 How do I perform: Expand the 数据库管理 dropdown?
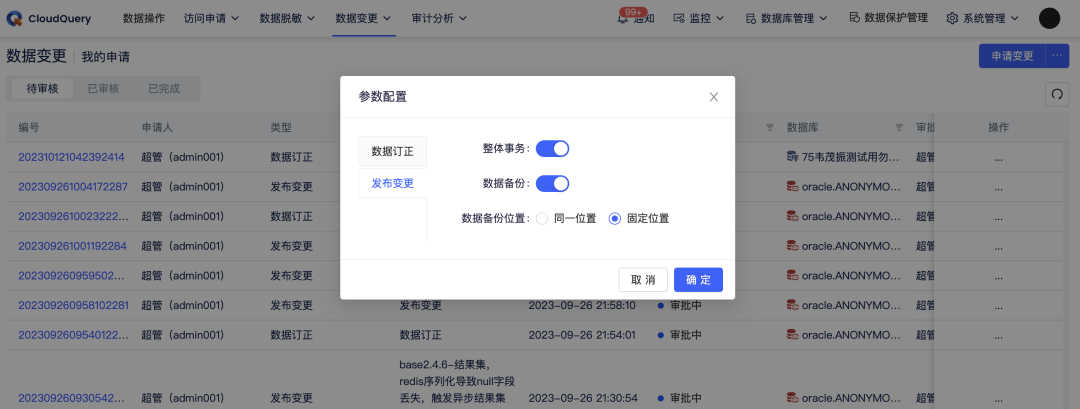pos(823,19)
